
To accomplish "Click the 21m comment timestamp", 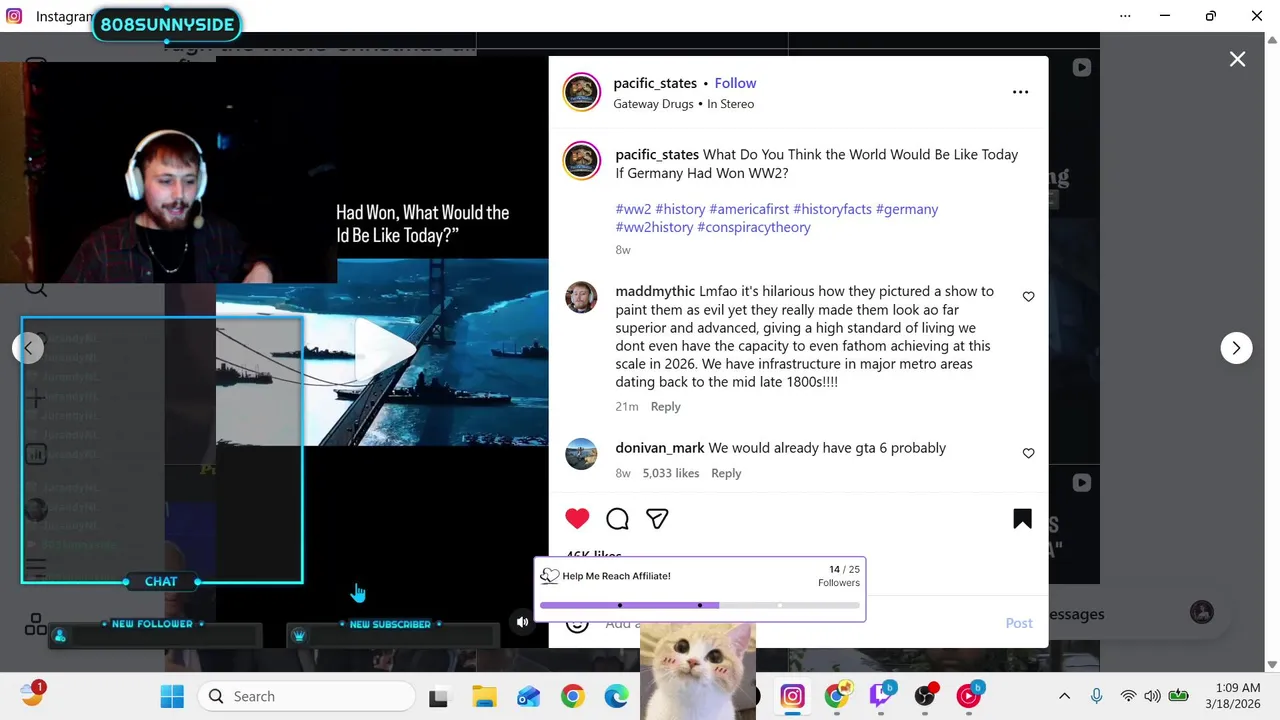I will [x=627, y=406].
